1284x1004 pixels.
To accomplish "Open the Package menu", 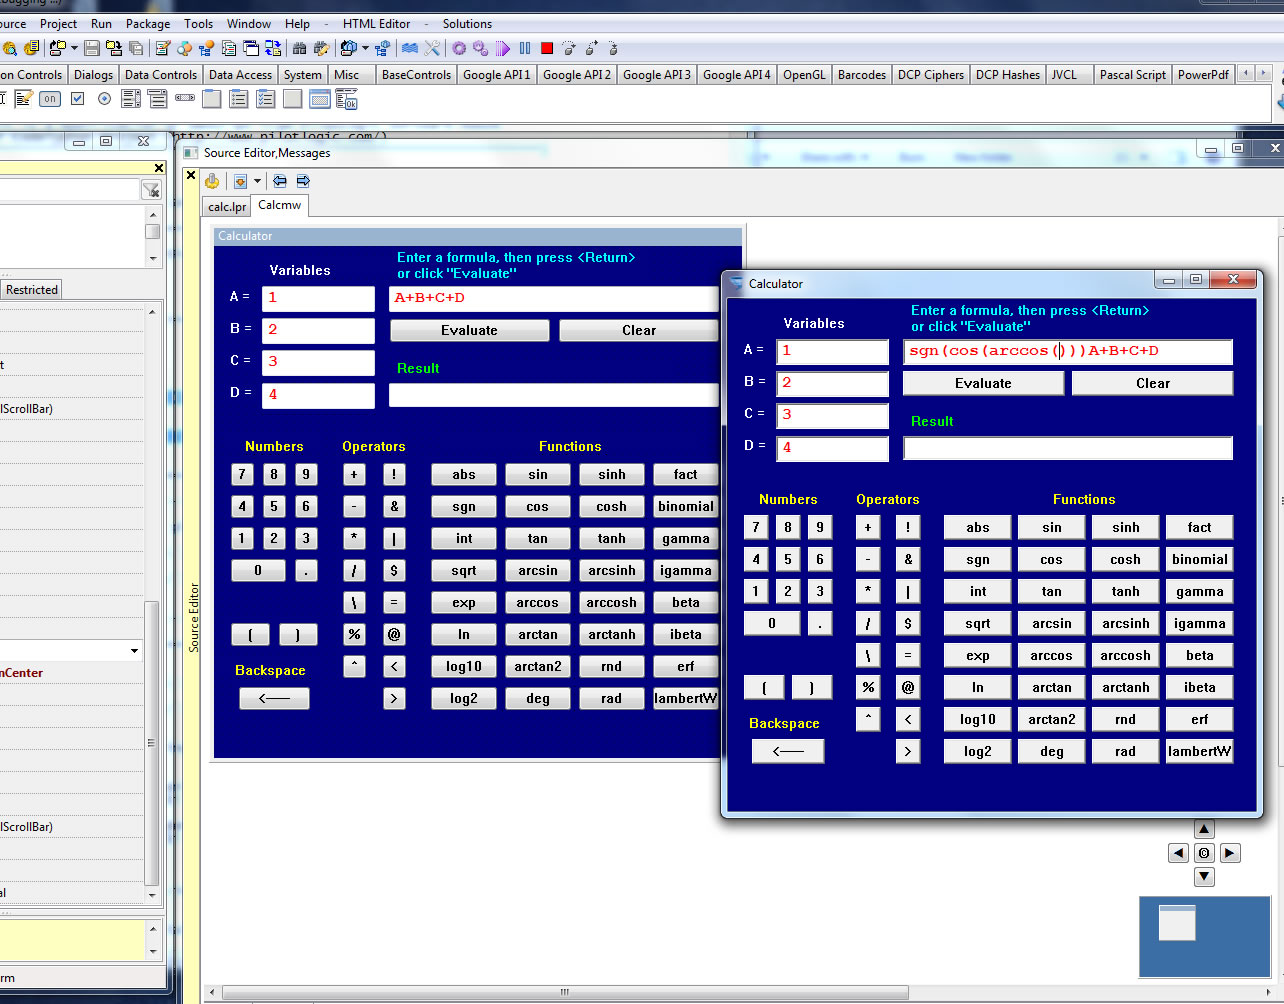I will [148, 24].
